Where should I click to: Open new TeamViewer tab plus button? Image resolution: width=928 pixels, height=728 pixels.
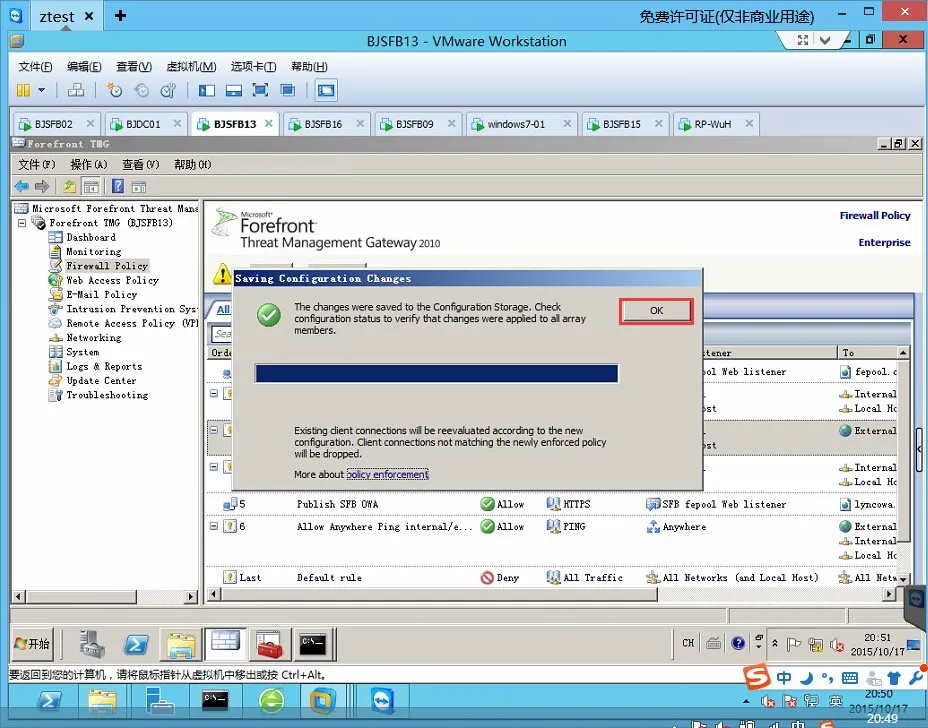coord(120,15)
